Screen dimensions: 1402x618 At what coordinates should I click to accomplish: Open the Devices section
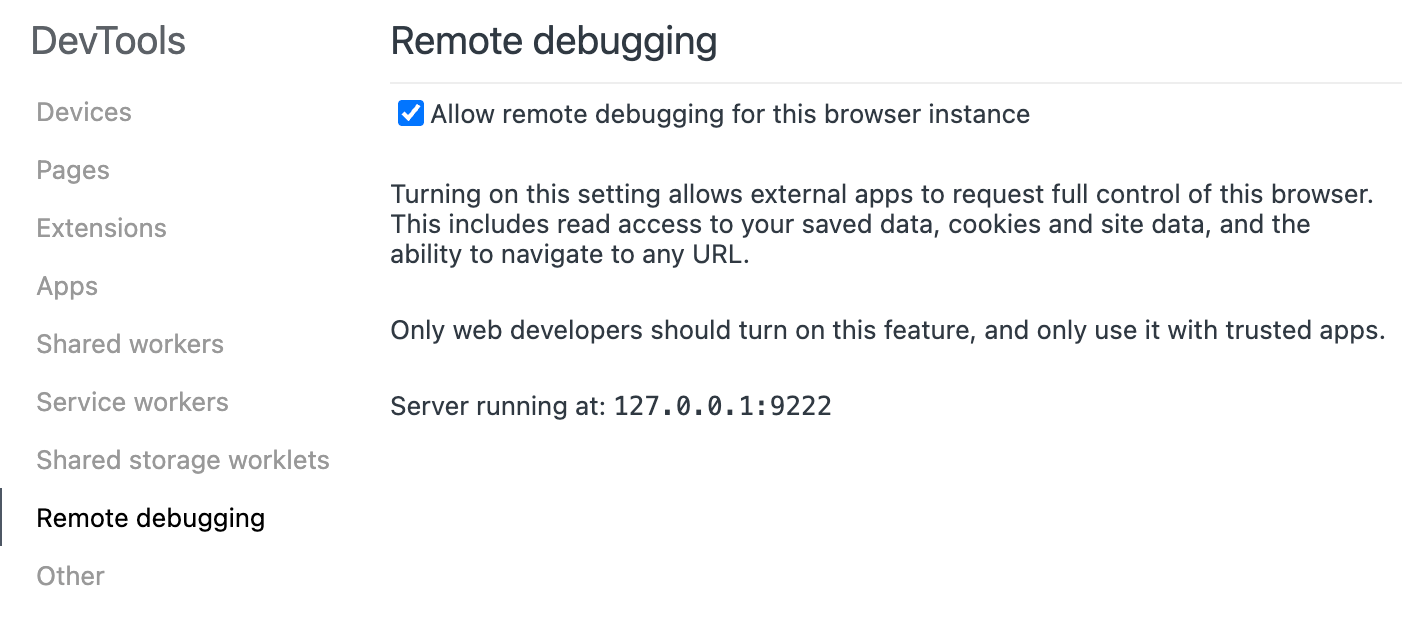coord(84,112)
